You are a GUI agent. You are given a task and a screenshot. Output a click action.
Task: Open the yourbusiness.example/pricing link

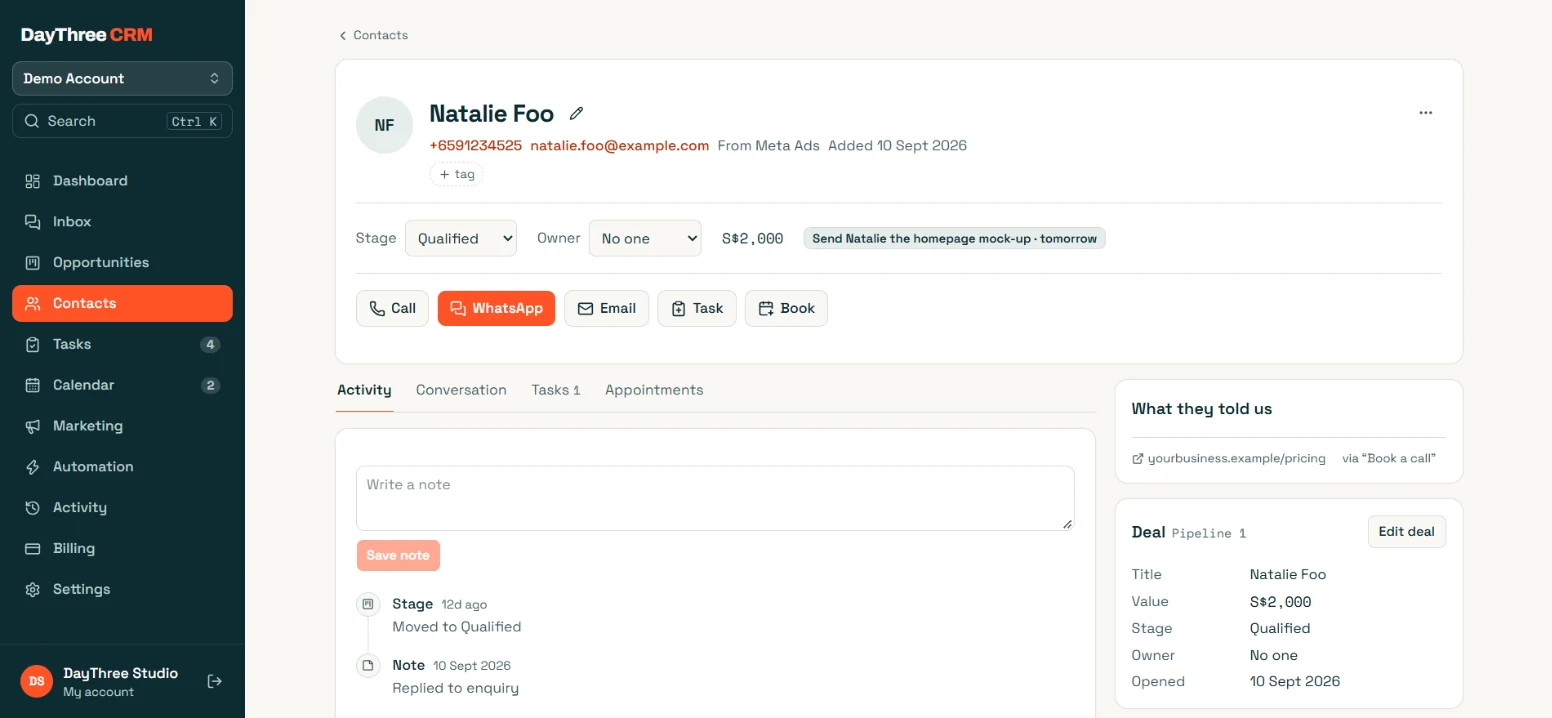pyautogui.click(x=1229, y=458)
